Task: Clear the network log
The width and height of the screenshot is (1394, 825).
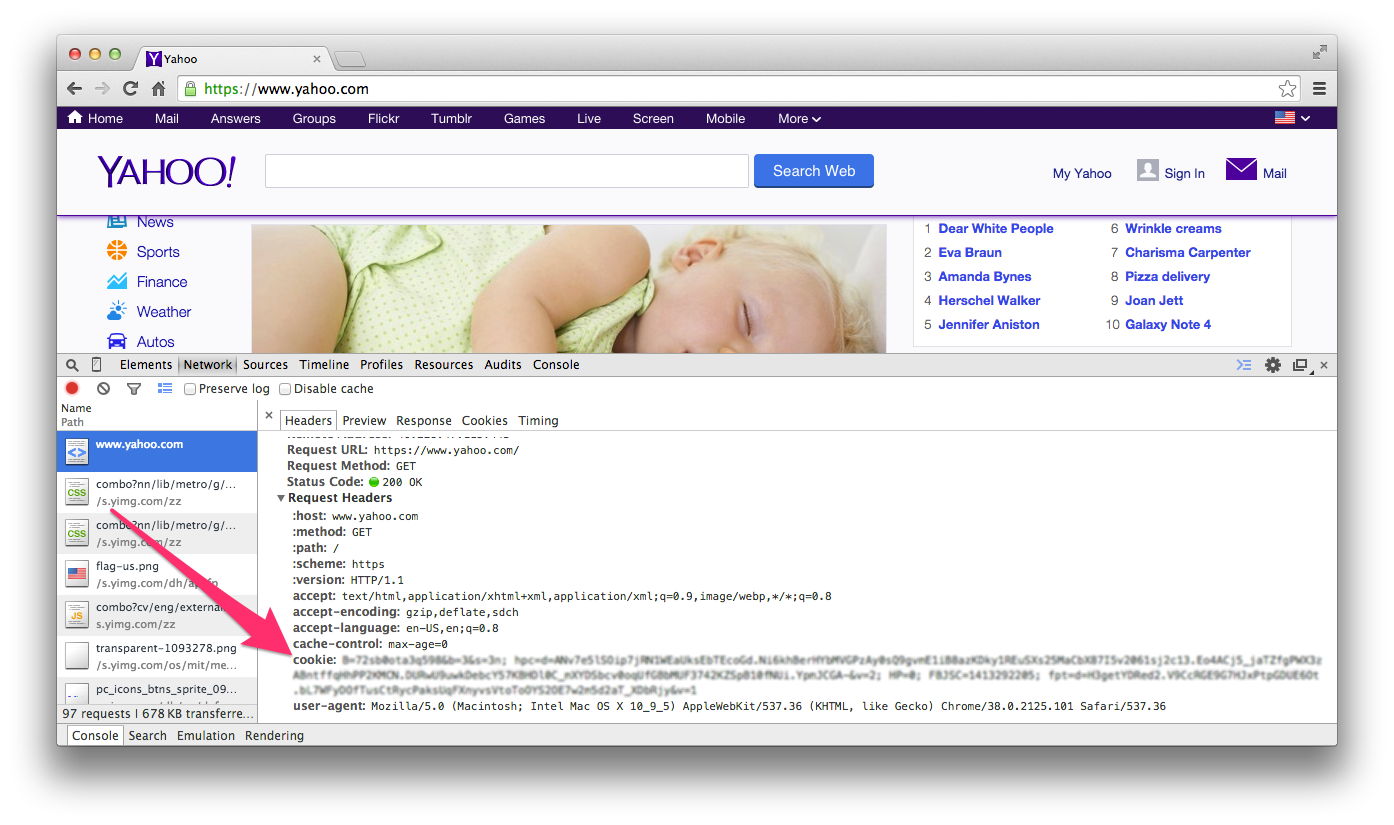Action: point(103,389)
